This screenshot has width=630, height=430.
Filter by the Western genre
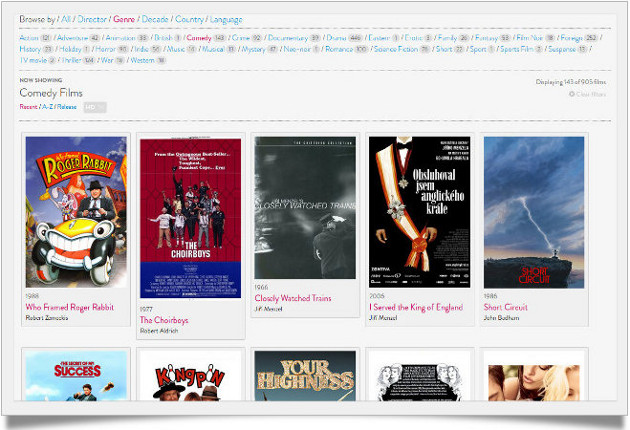(142, 60)
